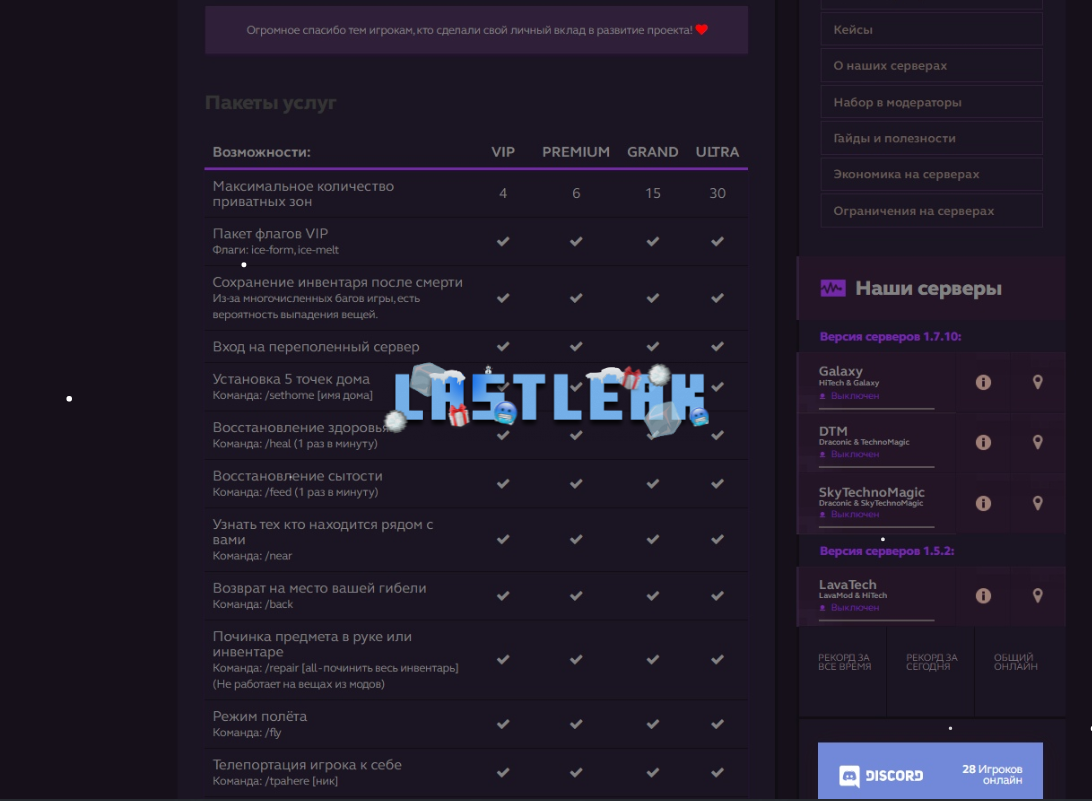Click map pin icon for Galaxy server
1092x801 pixels.
1037,382
